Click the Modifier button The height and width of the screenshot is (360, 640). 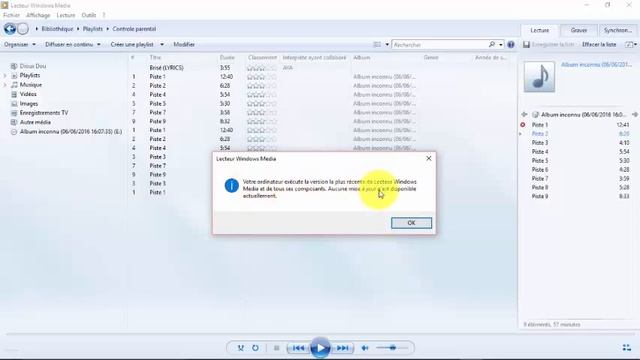tap(184, 44)
